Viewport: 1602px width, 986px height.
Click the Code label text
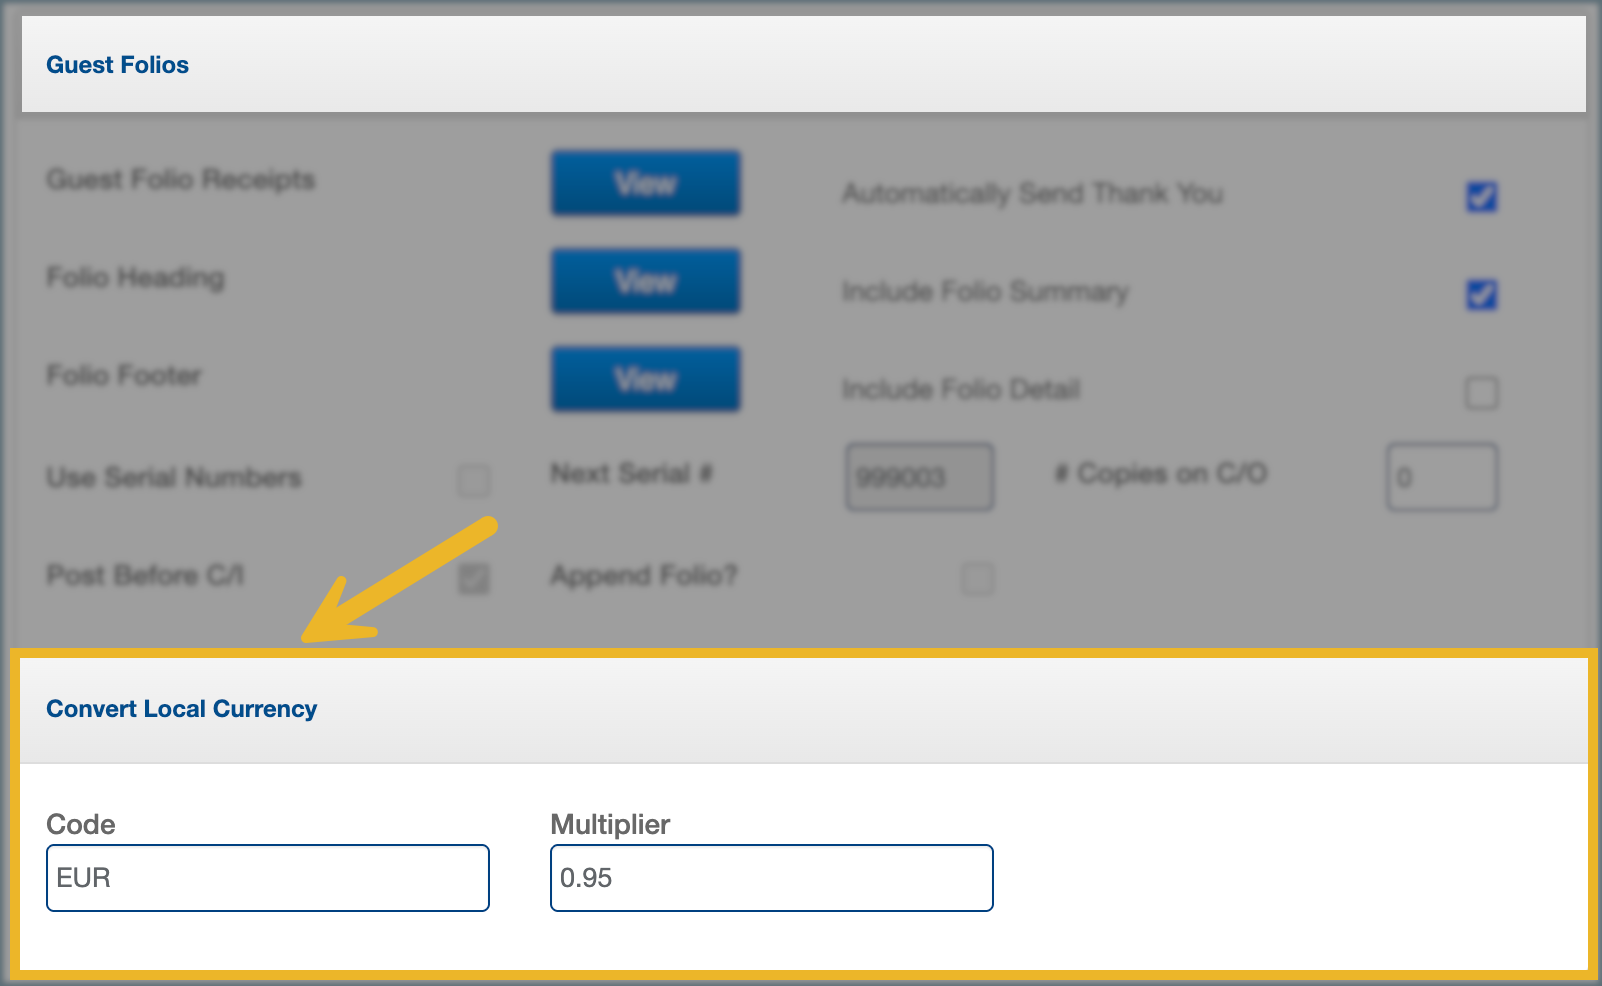click(80, 824)
